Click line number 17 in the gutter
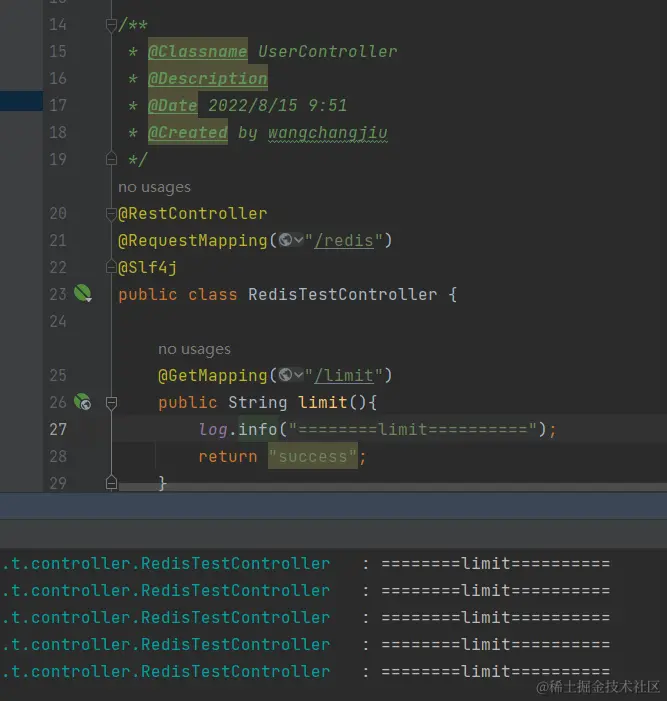Screen dimensions: 667x701 tap(58, 106)
